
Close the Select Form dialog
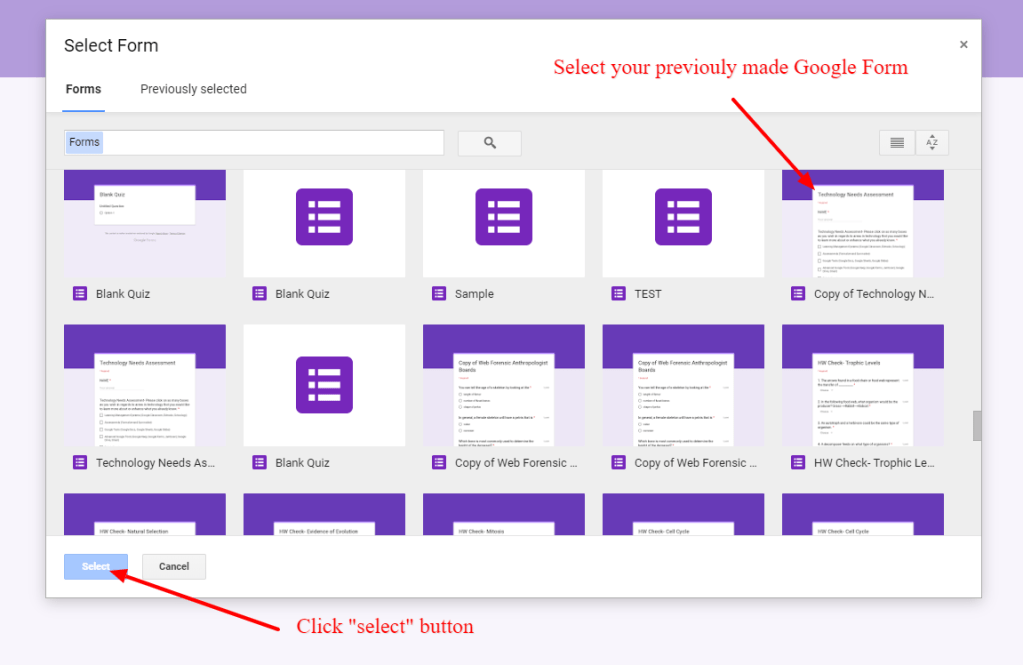pos(963,45)
